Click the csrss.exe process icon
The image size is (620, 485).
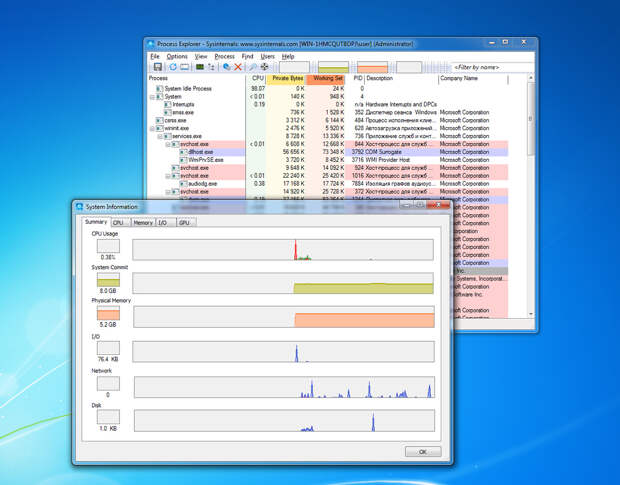tap(159, 120)
